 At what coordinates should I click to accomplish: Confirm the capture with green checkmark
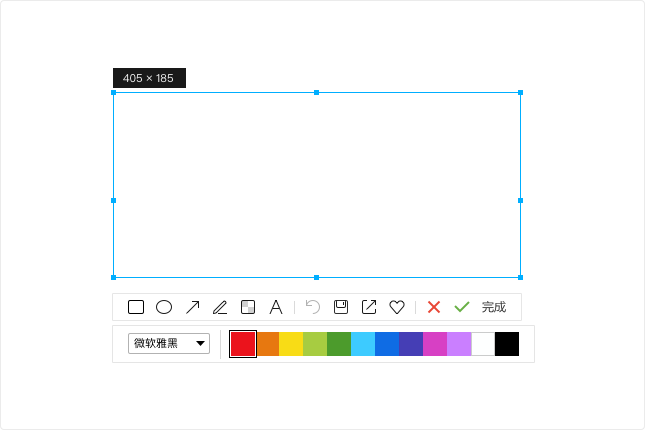coord(461,307)
